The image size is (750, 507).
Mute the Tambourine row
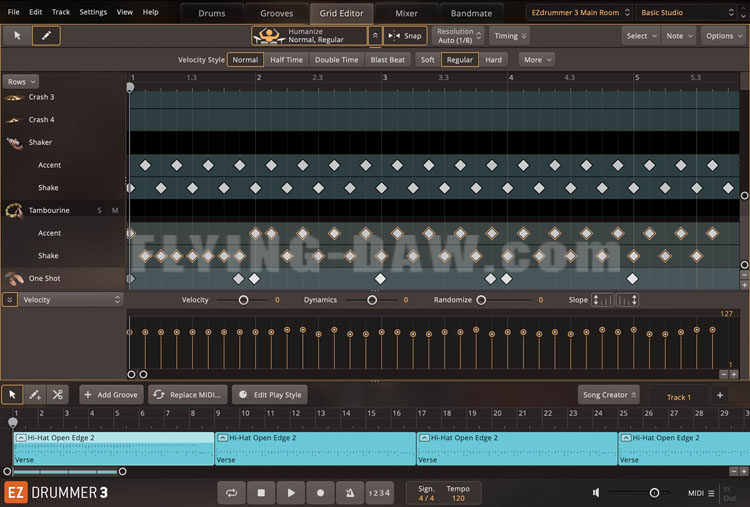[x=115, y=210]
